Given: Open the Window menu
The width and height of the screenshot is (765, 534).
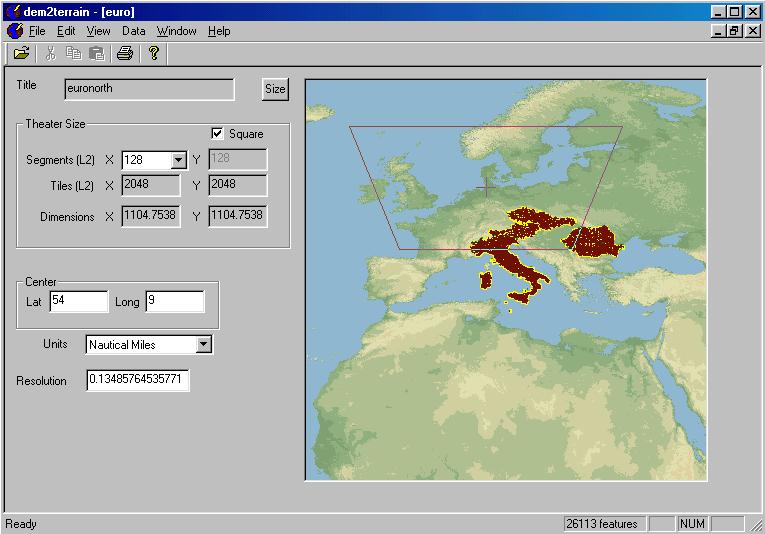Looking at the screenshot, I should coord(176,31).
